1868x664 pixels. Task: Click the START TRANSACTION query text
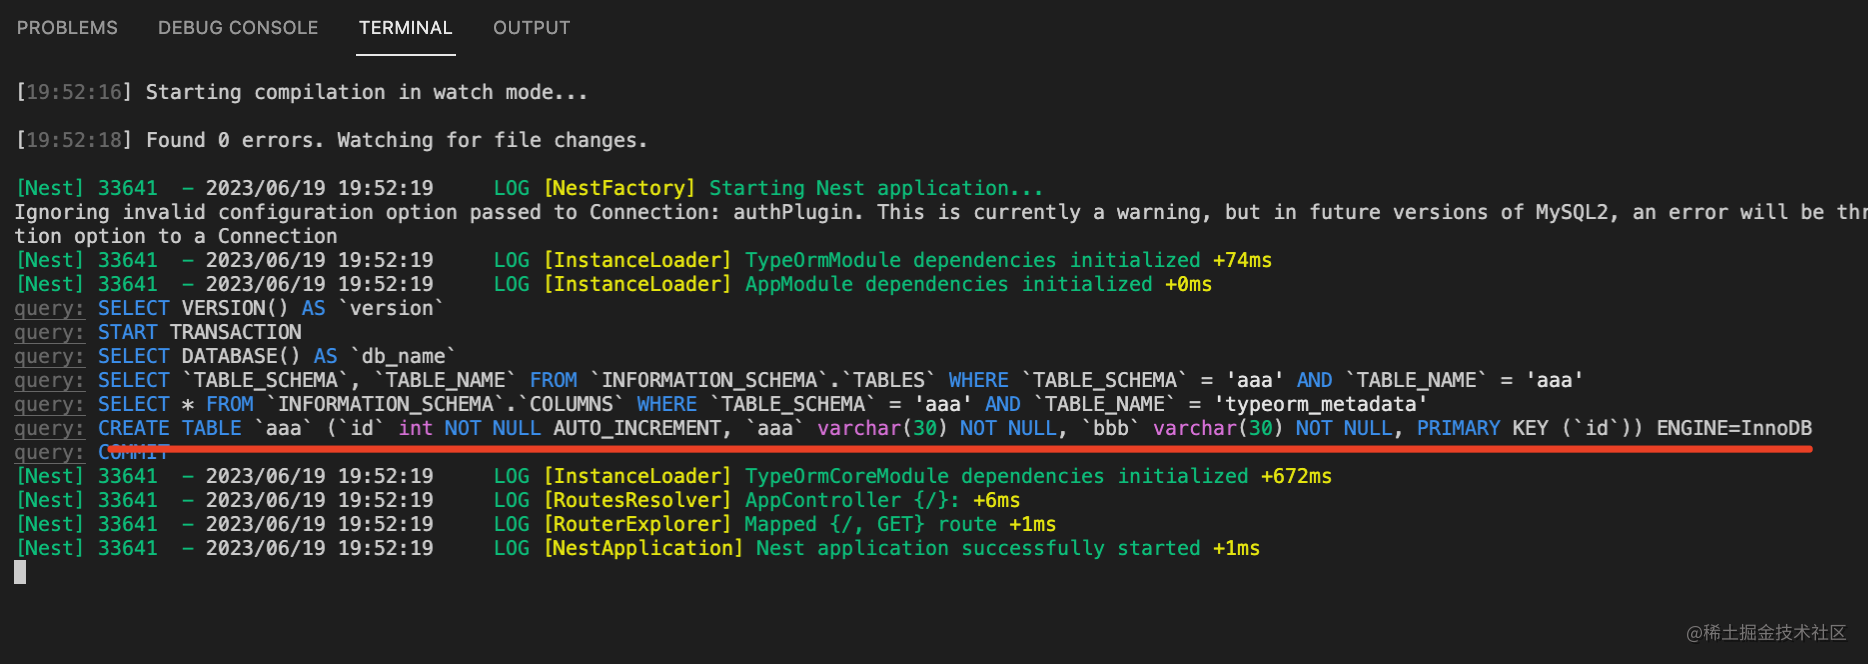pos(199,332)
